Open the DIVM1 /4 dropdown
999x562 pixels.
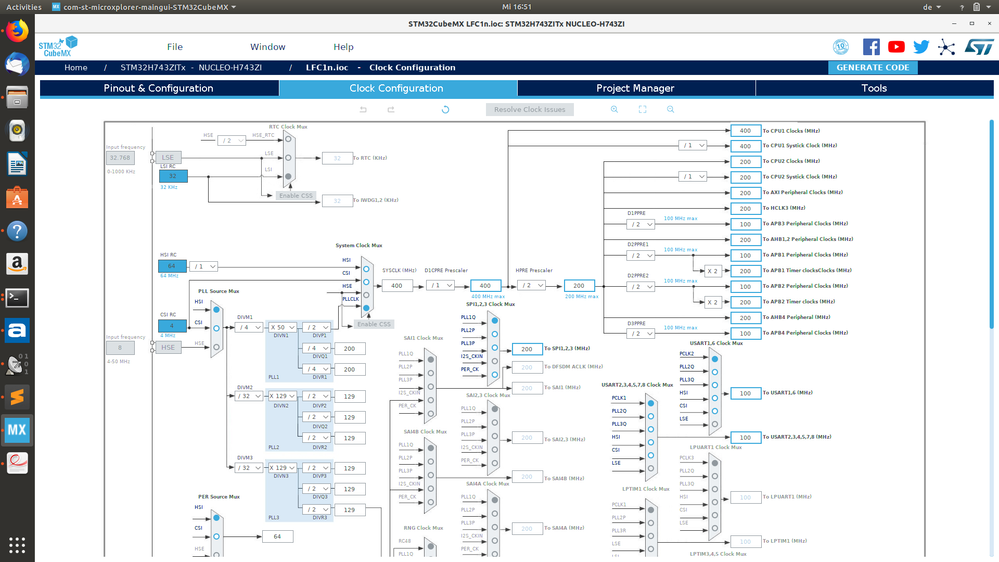pos(249,328)
